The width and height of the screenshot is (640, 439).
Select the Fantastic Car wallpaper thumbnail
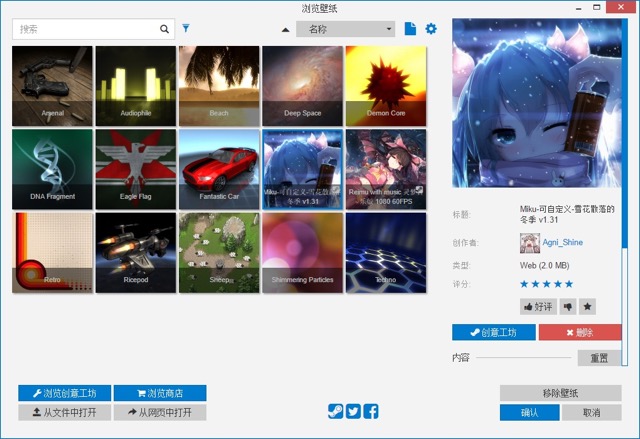click(219, 169)
